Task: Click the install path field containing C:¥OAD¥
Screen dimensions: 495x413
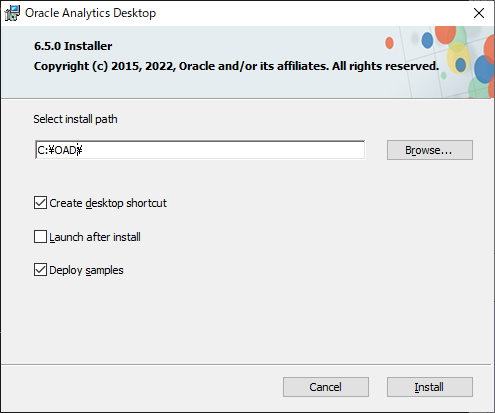Action: pyautogui.click(x=200, y=150)
